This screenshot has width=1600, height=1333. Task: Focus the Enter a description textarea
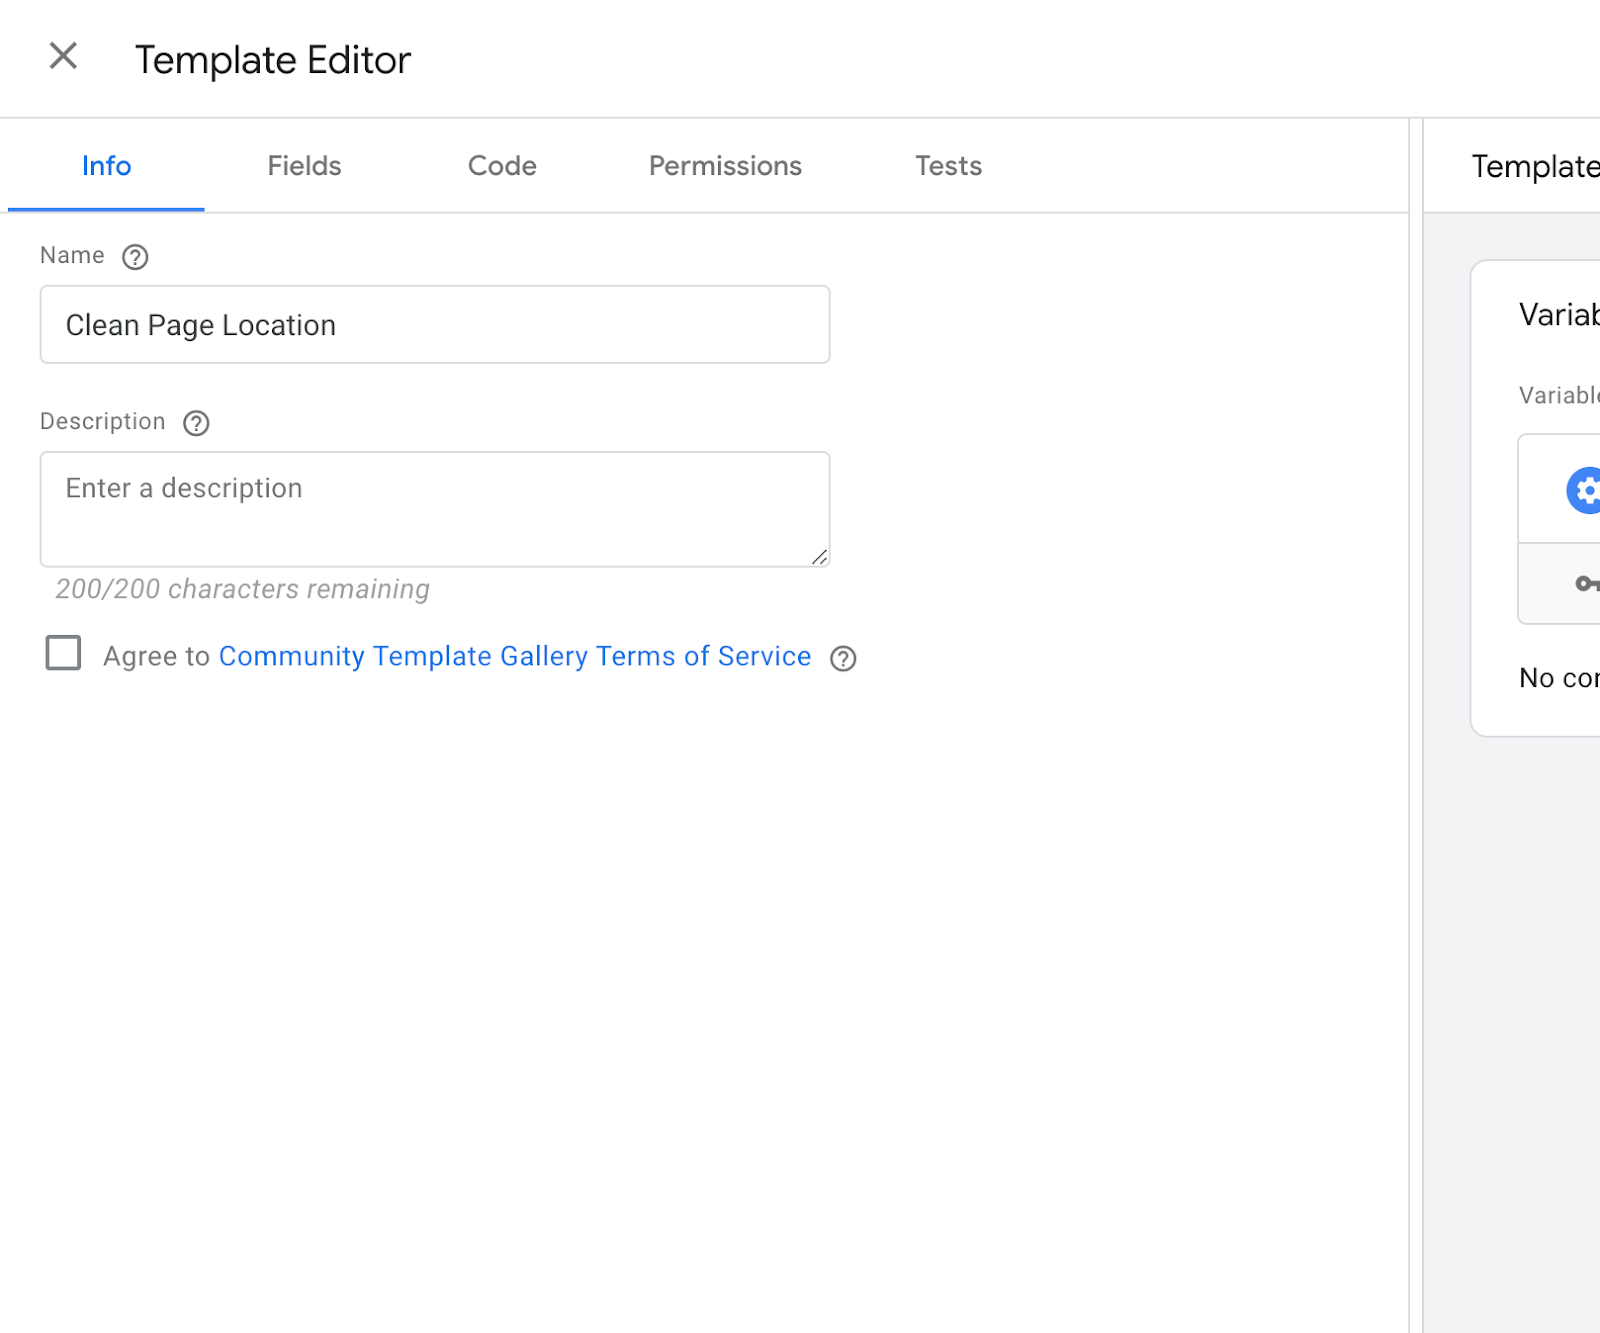click(435, 509)
